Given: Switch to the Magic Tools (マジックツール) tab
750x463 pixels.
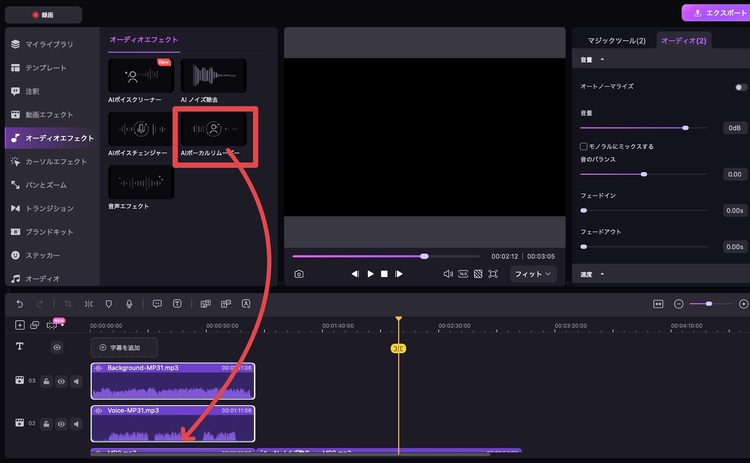Looking at the screenshot, I should click(x=616, y=41).
